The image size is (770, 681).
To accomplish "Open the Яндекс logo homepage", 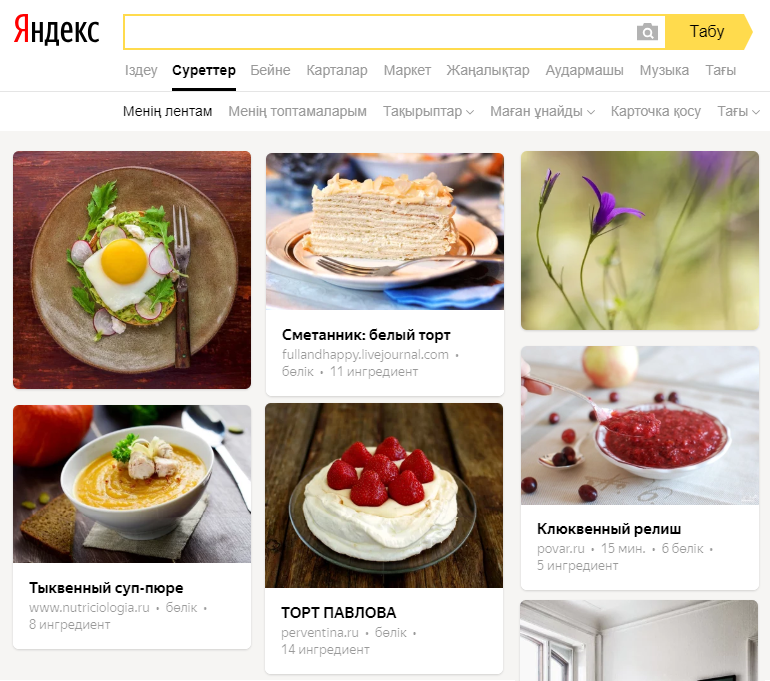I will (56, 29).
